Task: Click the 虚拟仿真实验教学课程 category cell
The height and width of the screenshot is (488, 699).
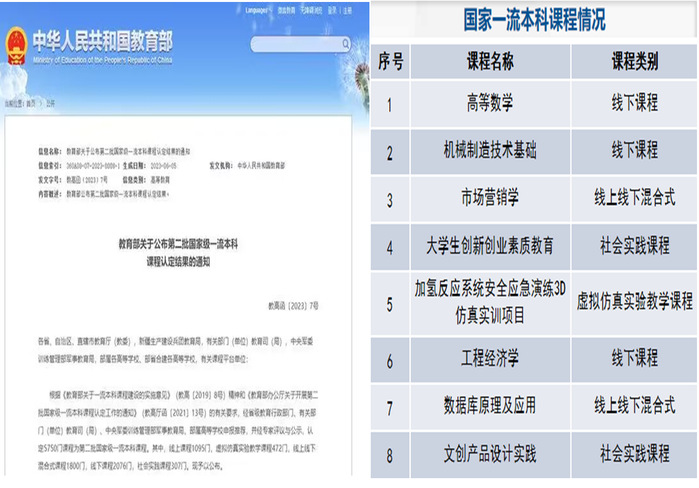Action: [x=634, y=301]
